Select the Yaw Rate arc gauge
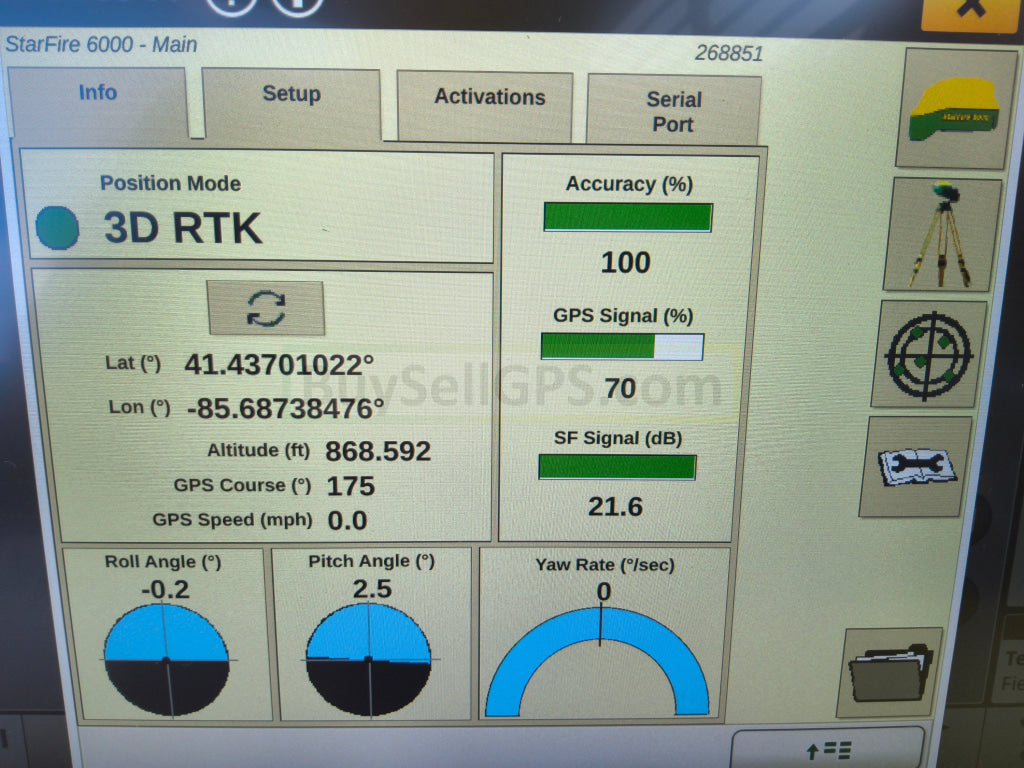 pos(598,660)
